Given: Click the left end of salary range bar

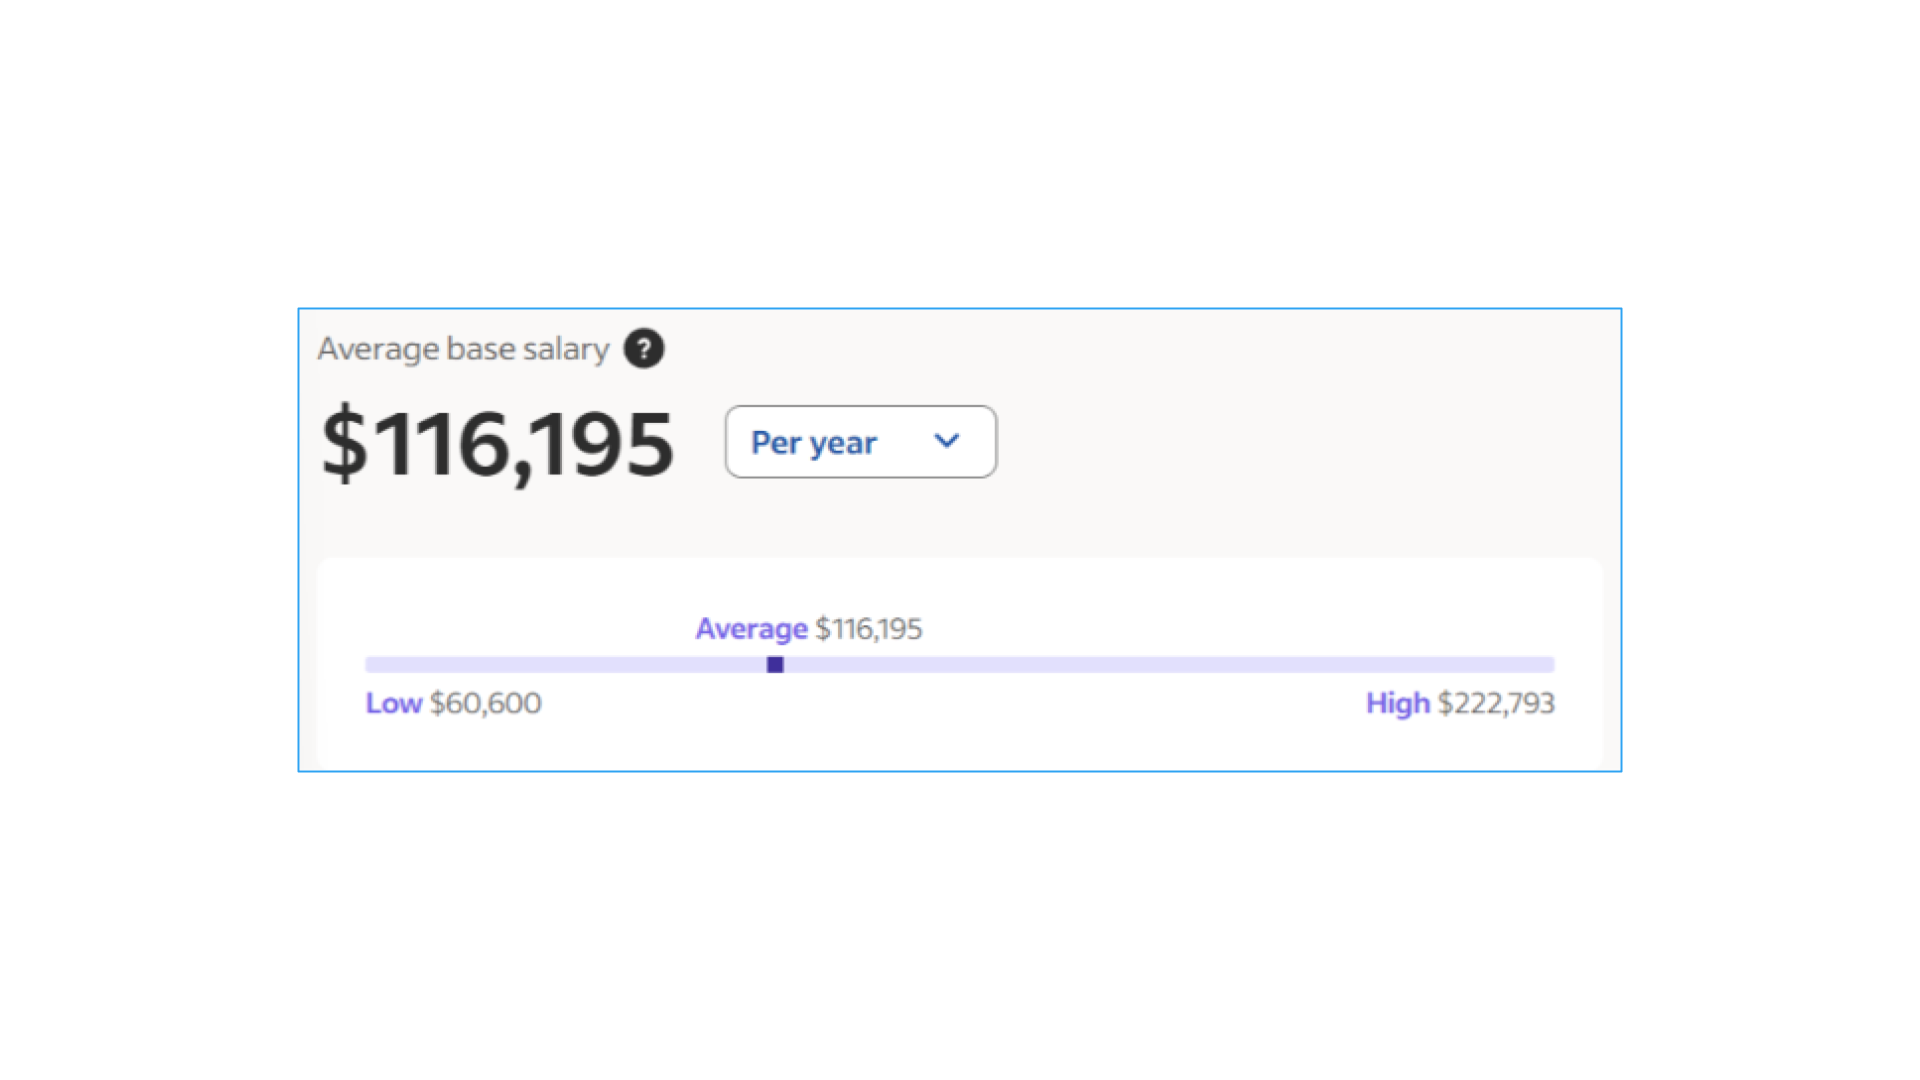Looking at the screenshot, I should point(372,665).
